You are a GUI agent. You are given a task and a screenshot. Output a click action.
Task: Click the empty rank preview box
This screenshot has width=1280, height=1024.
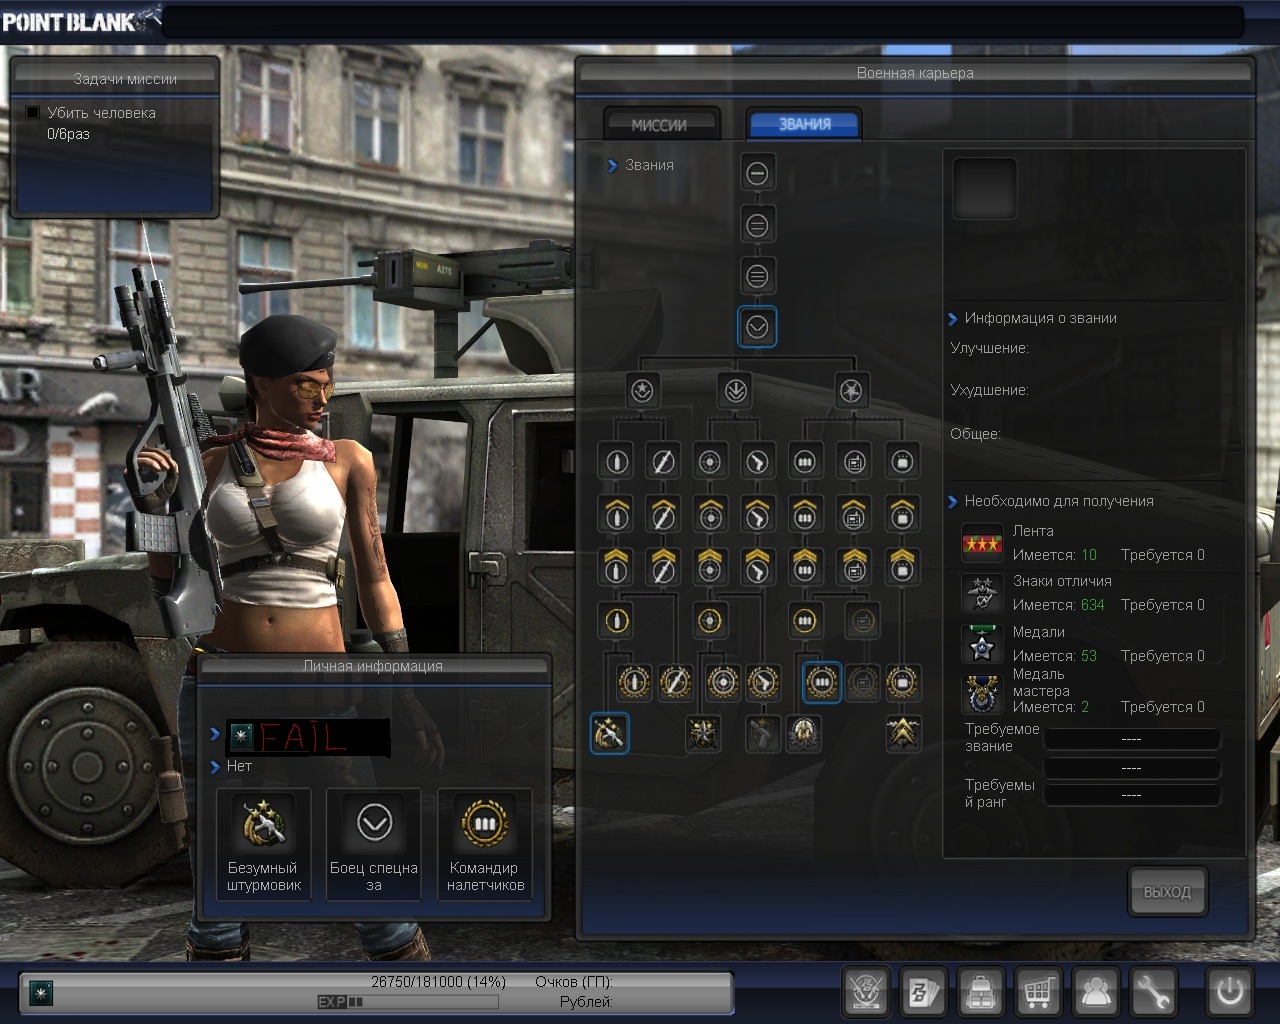984,188
